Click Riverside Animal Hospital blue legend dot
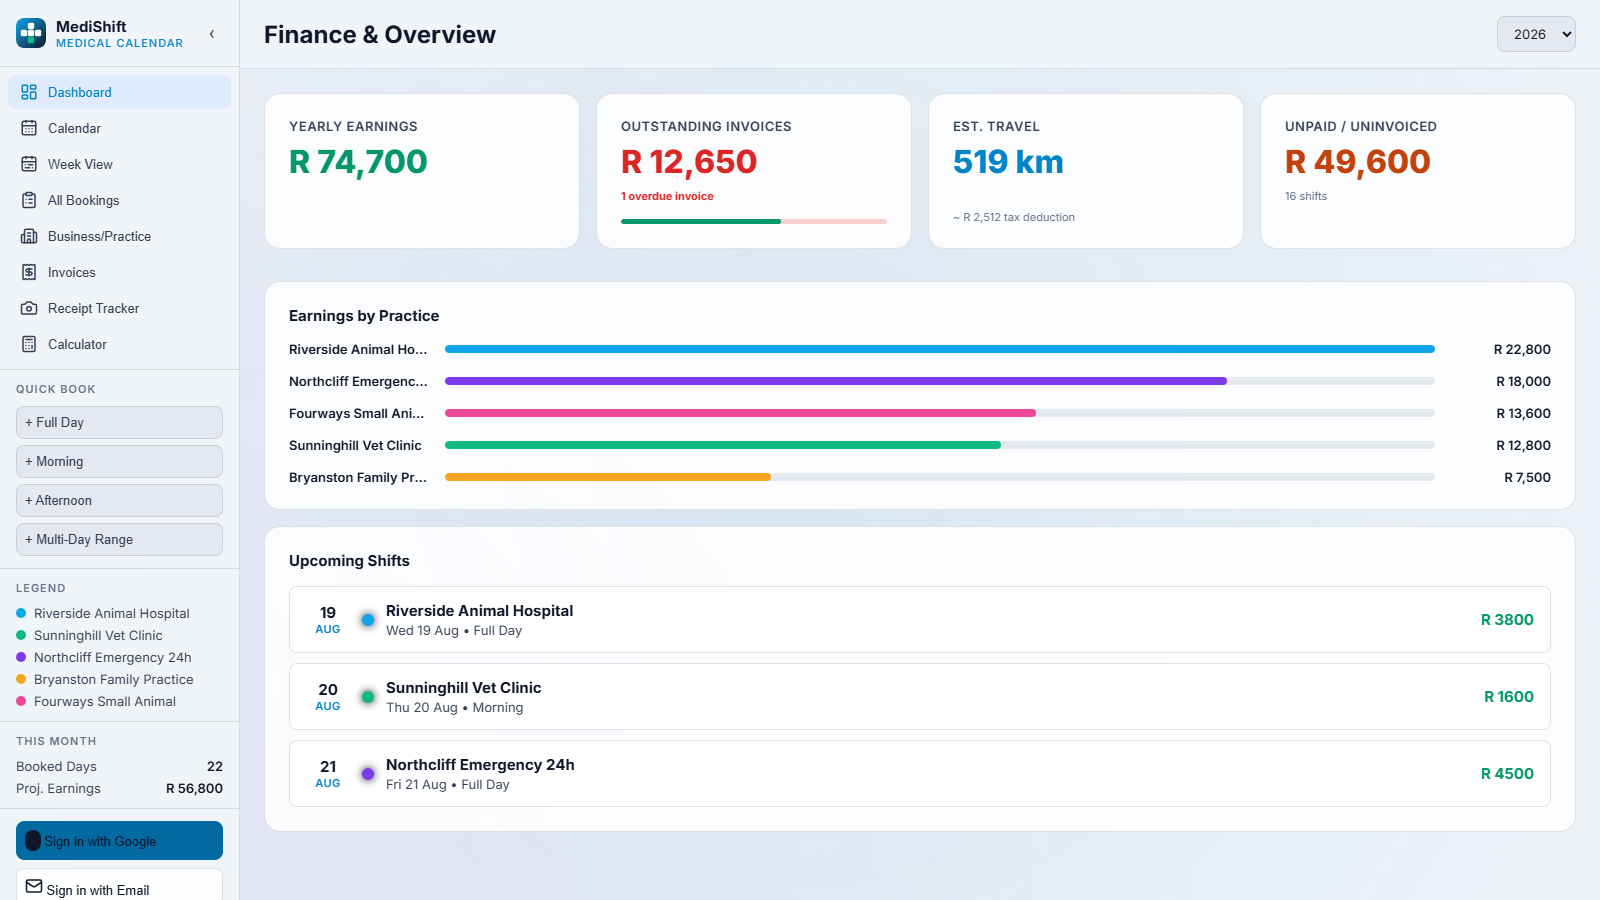 21,613
